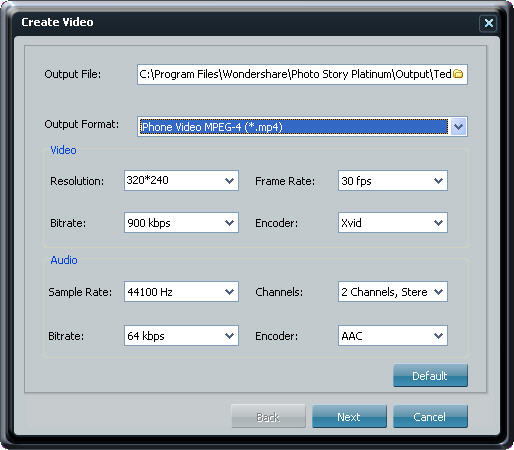Open the audio Encoder dropdown showing AAC
This screenshot has width=514, height=450.
click(392, 335)
